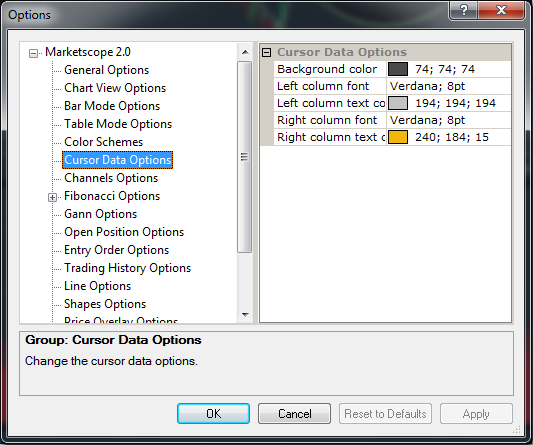Select General Options in the tree
The width and height of the screenshot is (533, 445).
click(106, 70)
